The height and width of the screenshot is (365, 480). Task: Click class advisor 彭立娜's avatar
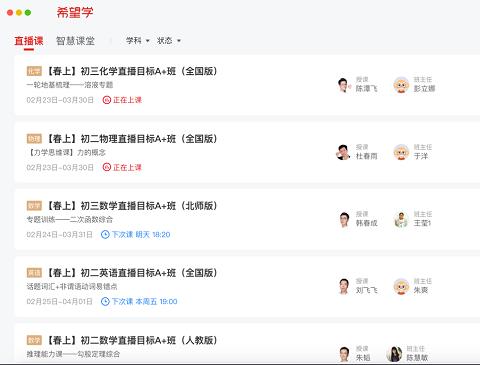(401, 85)
